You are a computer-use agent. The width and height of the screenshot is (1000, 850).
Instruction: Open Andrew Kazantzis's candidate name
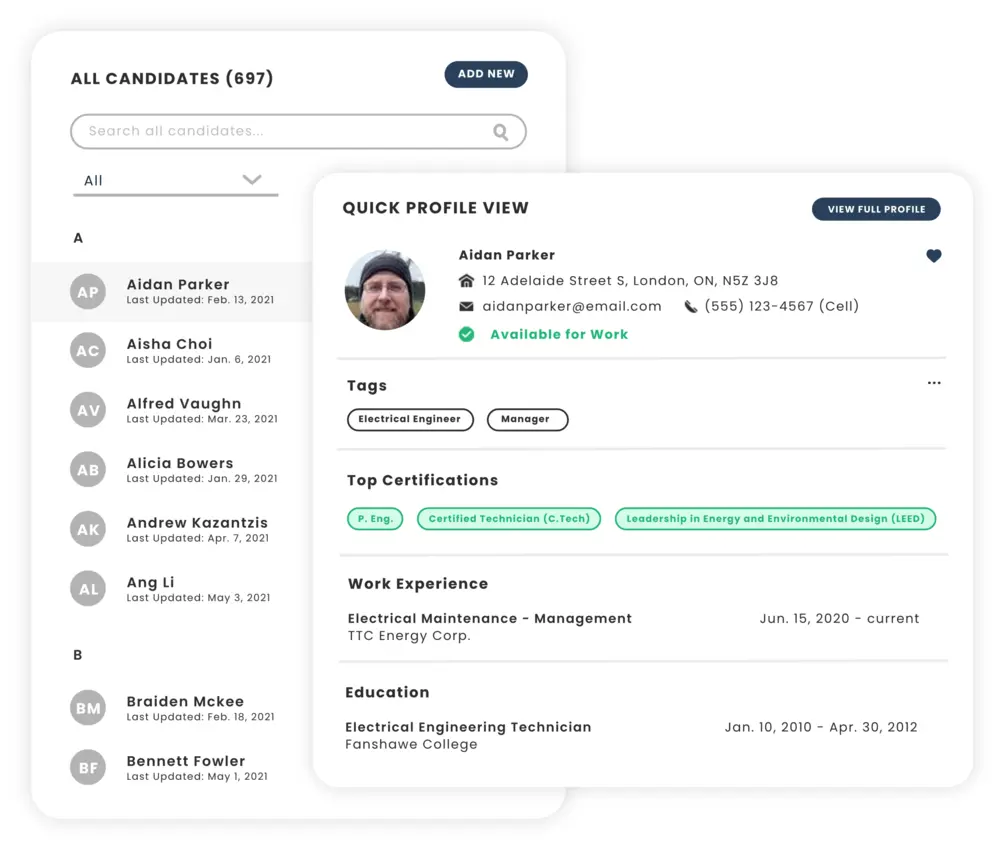click(x=197, y=523)
